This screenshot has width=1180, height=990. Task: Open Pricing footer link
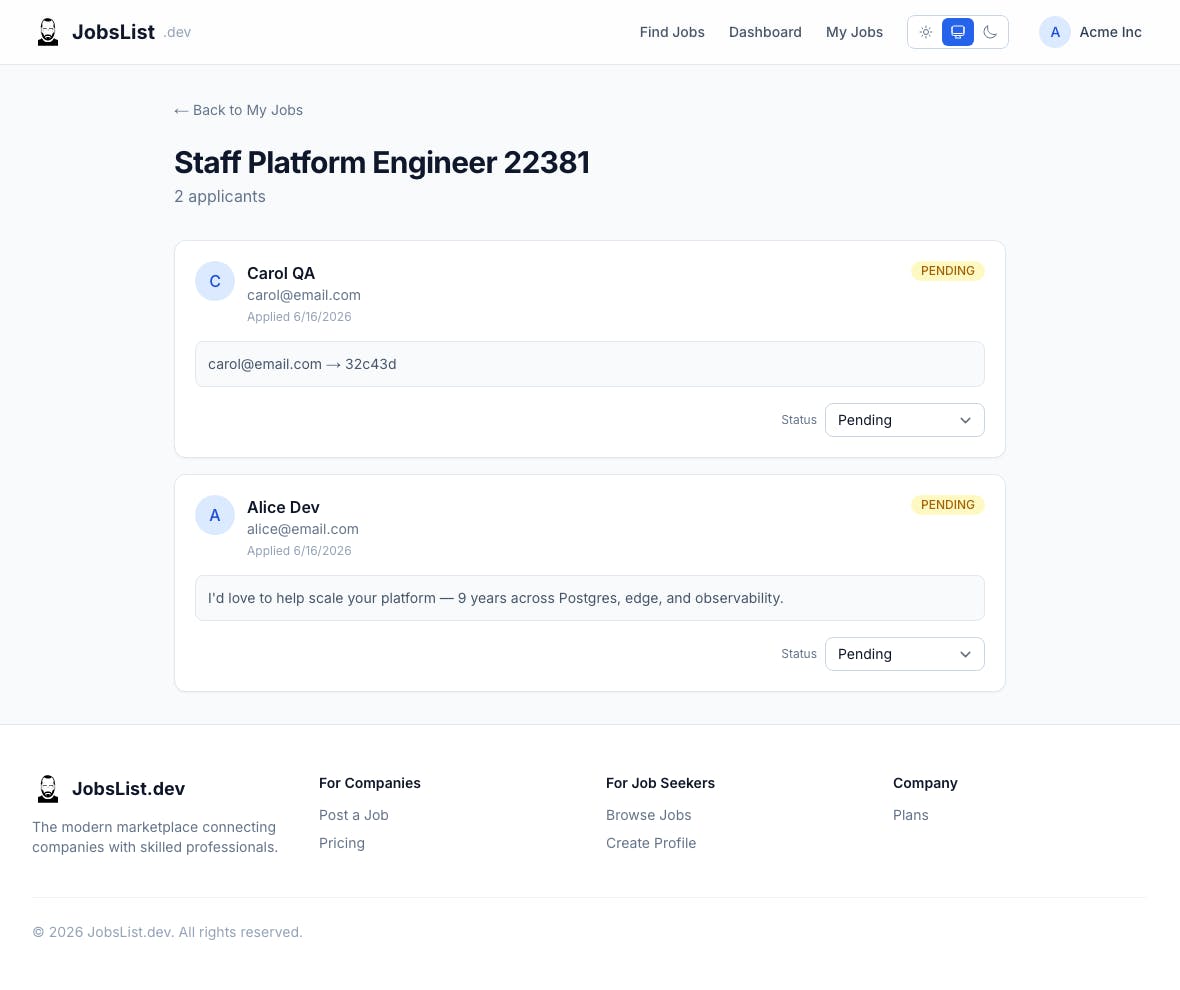(x=342, y=843)
